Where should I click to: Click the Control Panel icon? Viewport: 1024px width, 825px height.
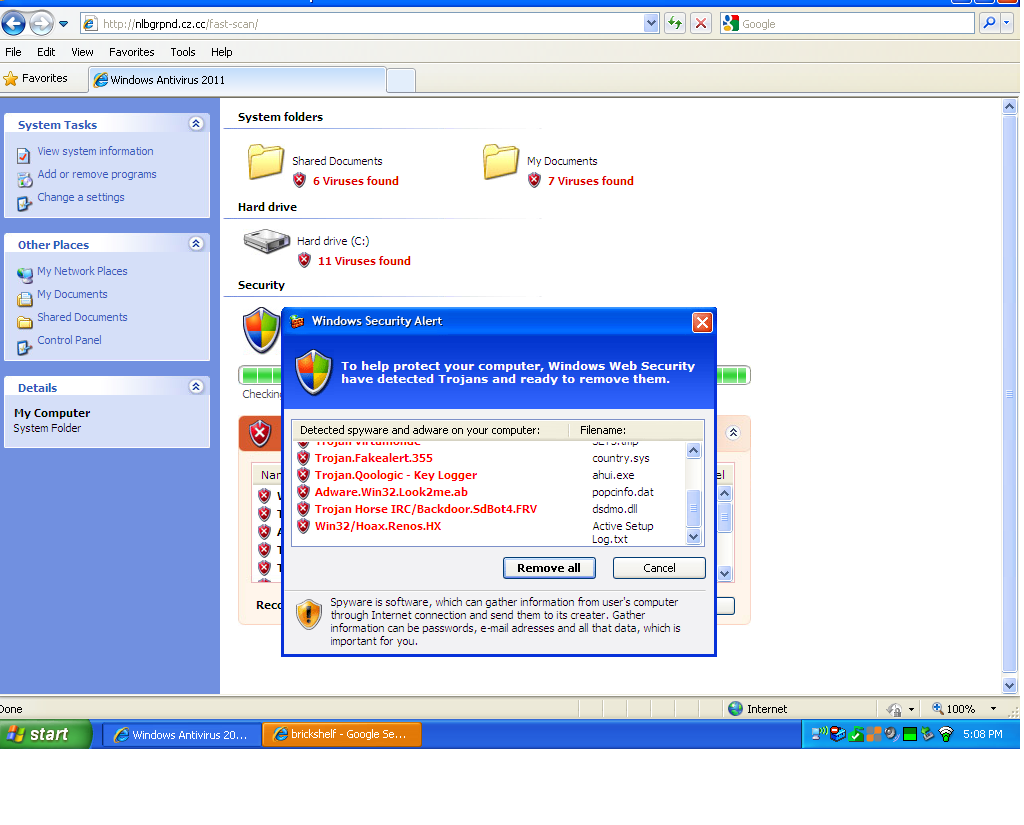coord(25,347)
